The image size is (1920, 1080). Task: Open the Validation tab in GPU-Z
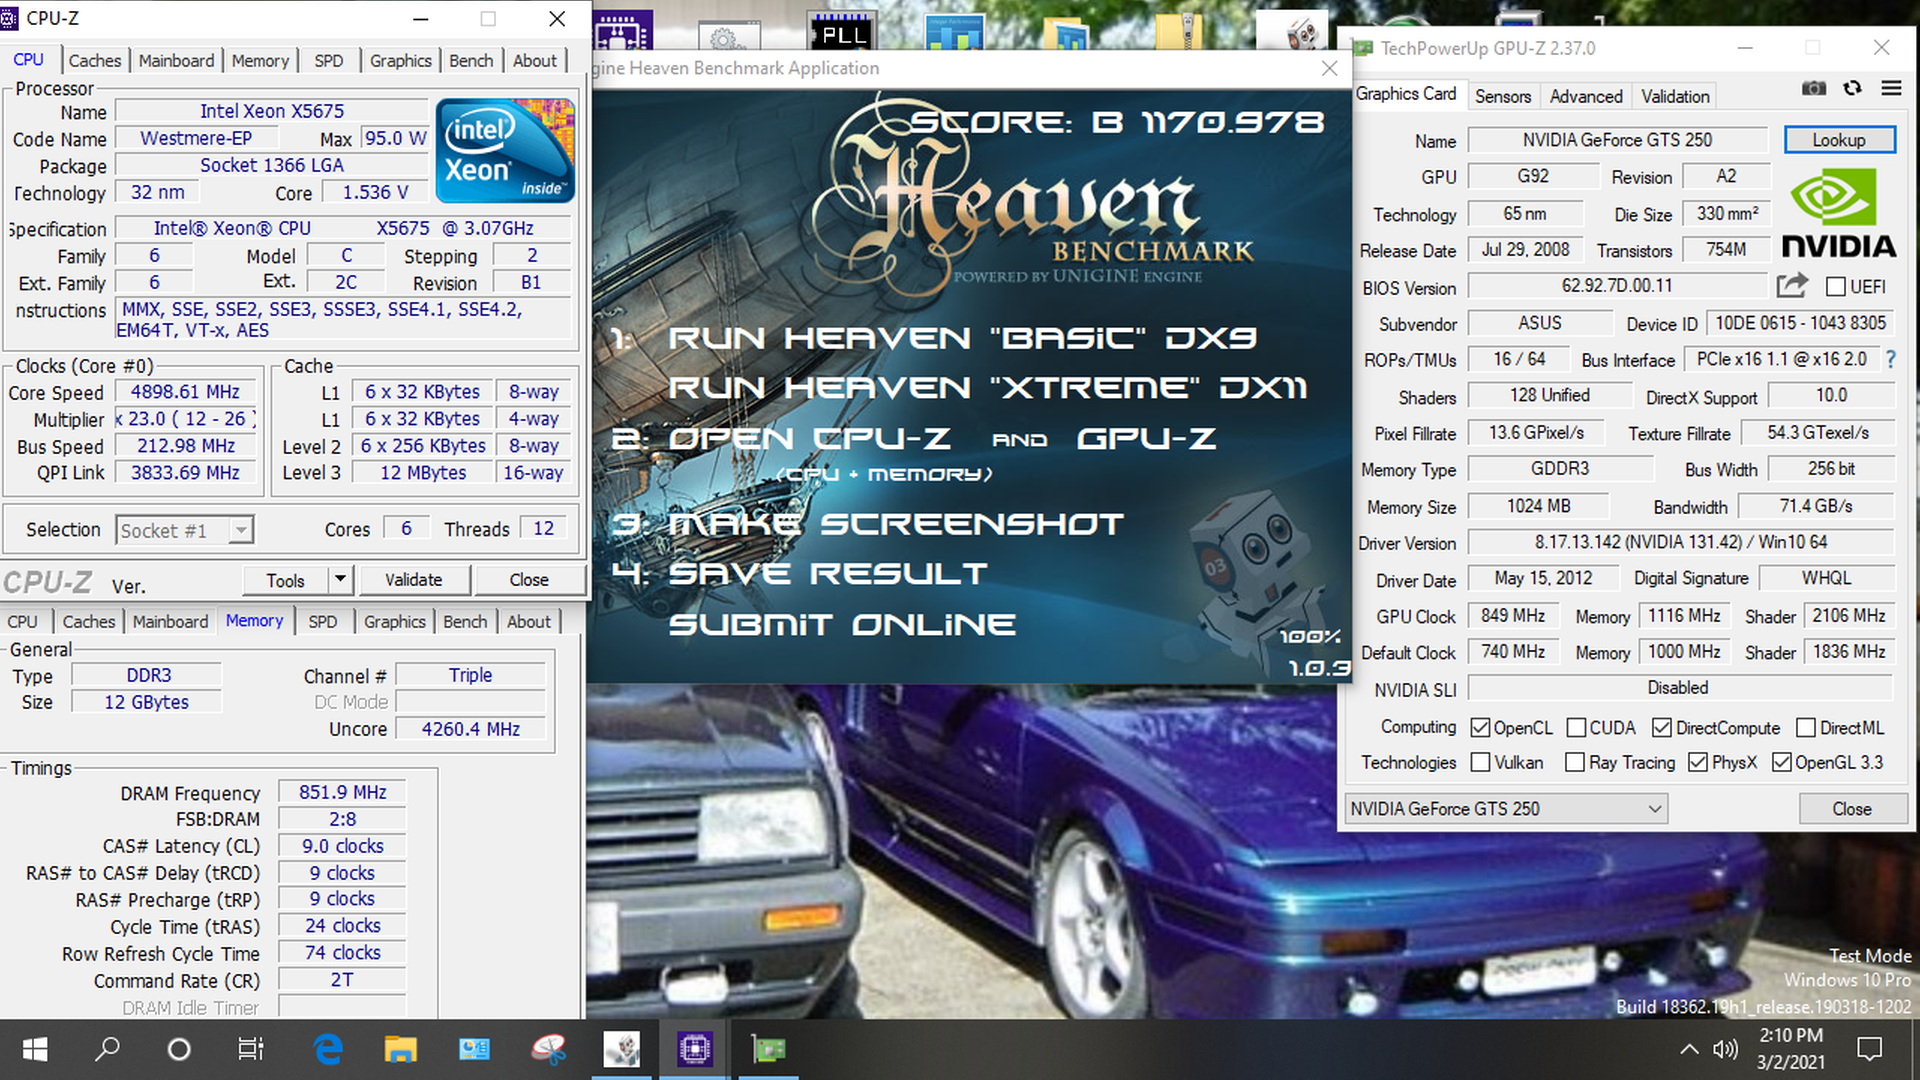pos(1675,96)
